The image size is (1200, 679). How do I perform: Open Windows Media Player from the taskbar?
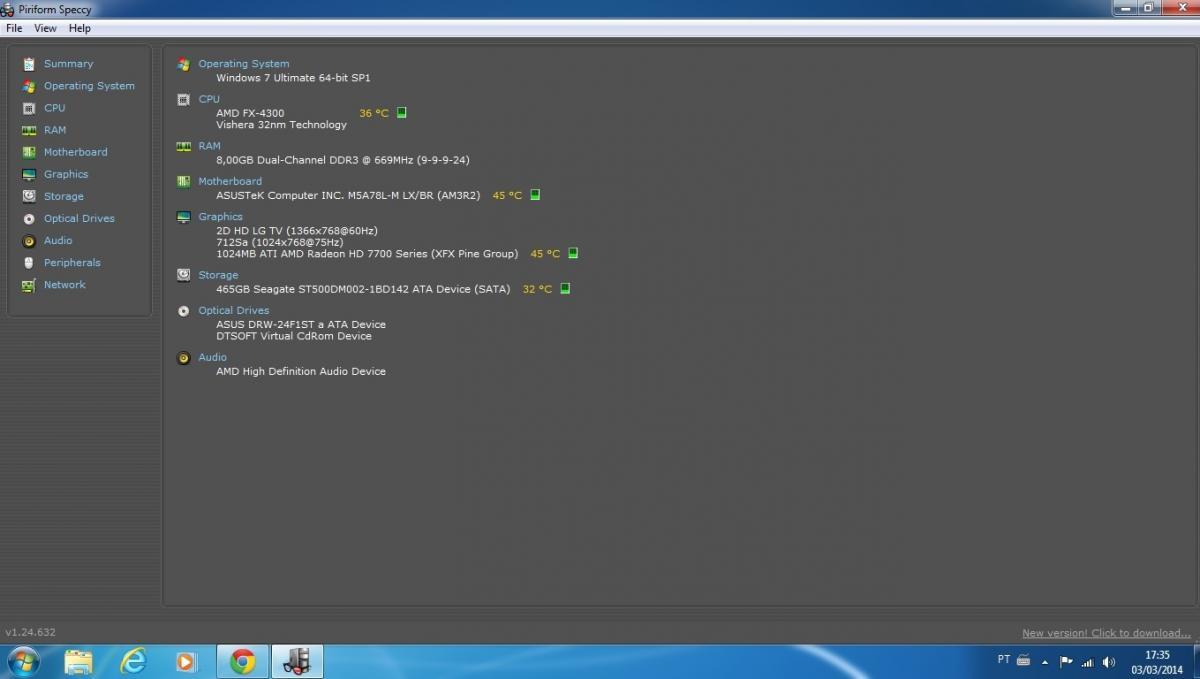click(x=186, y=662)
